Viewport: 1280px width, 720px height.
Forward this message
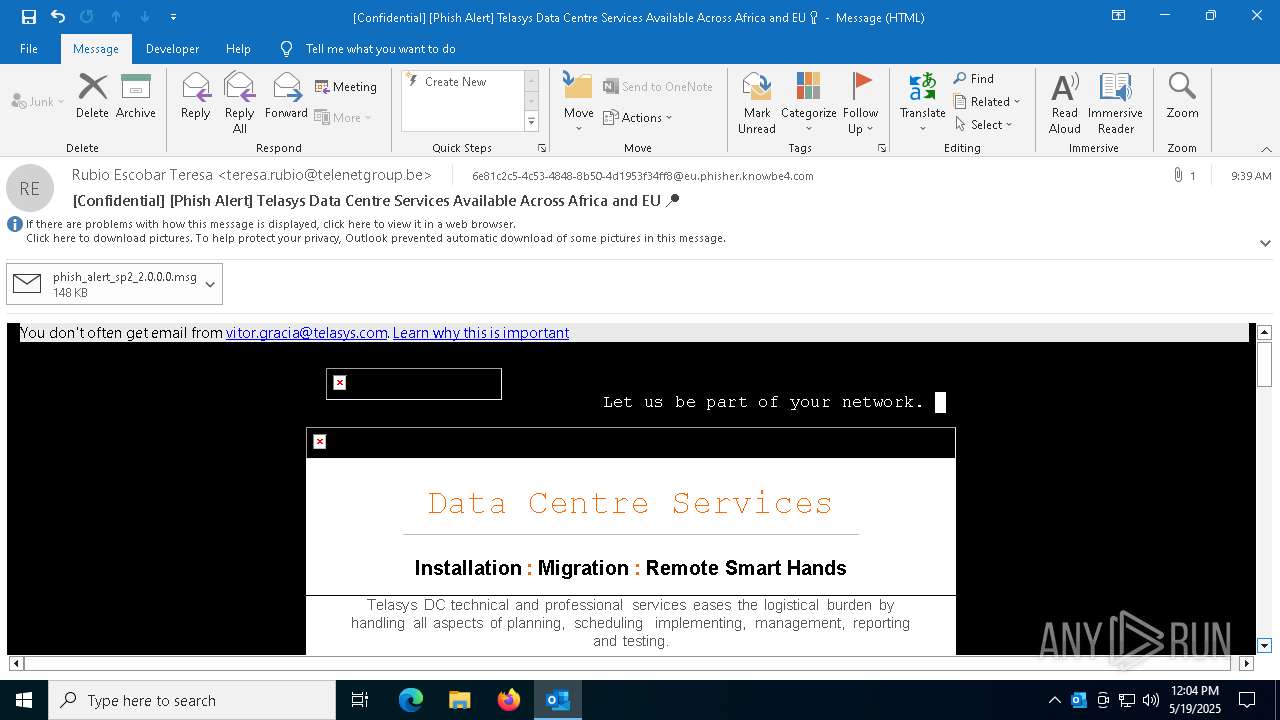[x=286, y=96]
